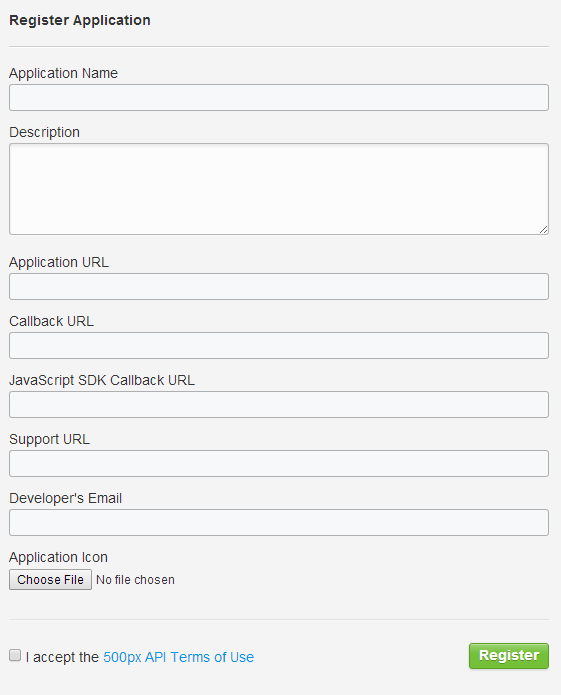Click the Application Name label
This screenshot has height=695, width=561.
tap(63, 73)
